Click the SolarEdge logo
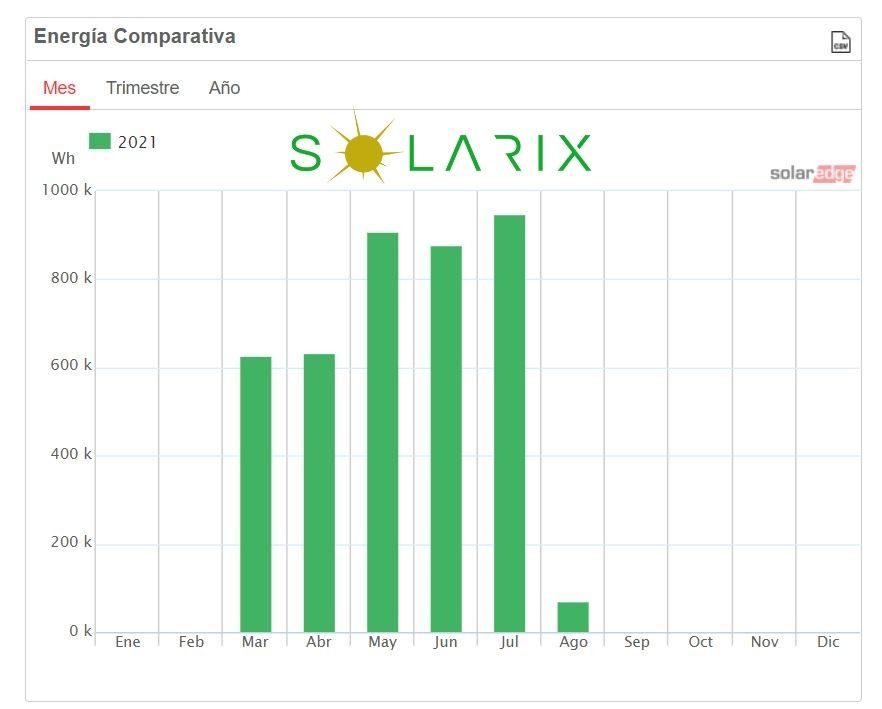Image resolution: width=882 pixels, height=709 pixels. coord(812,173)
